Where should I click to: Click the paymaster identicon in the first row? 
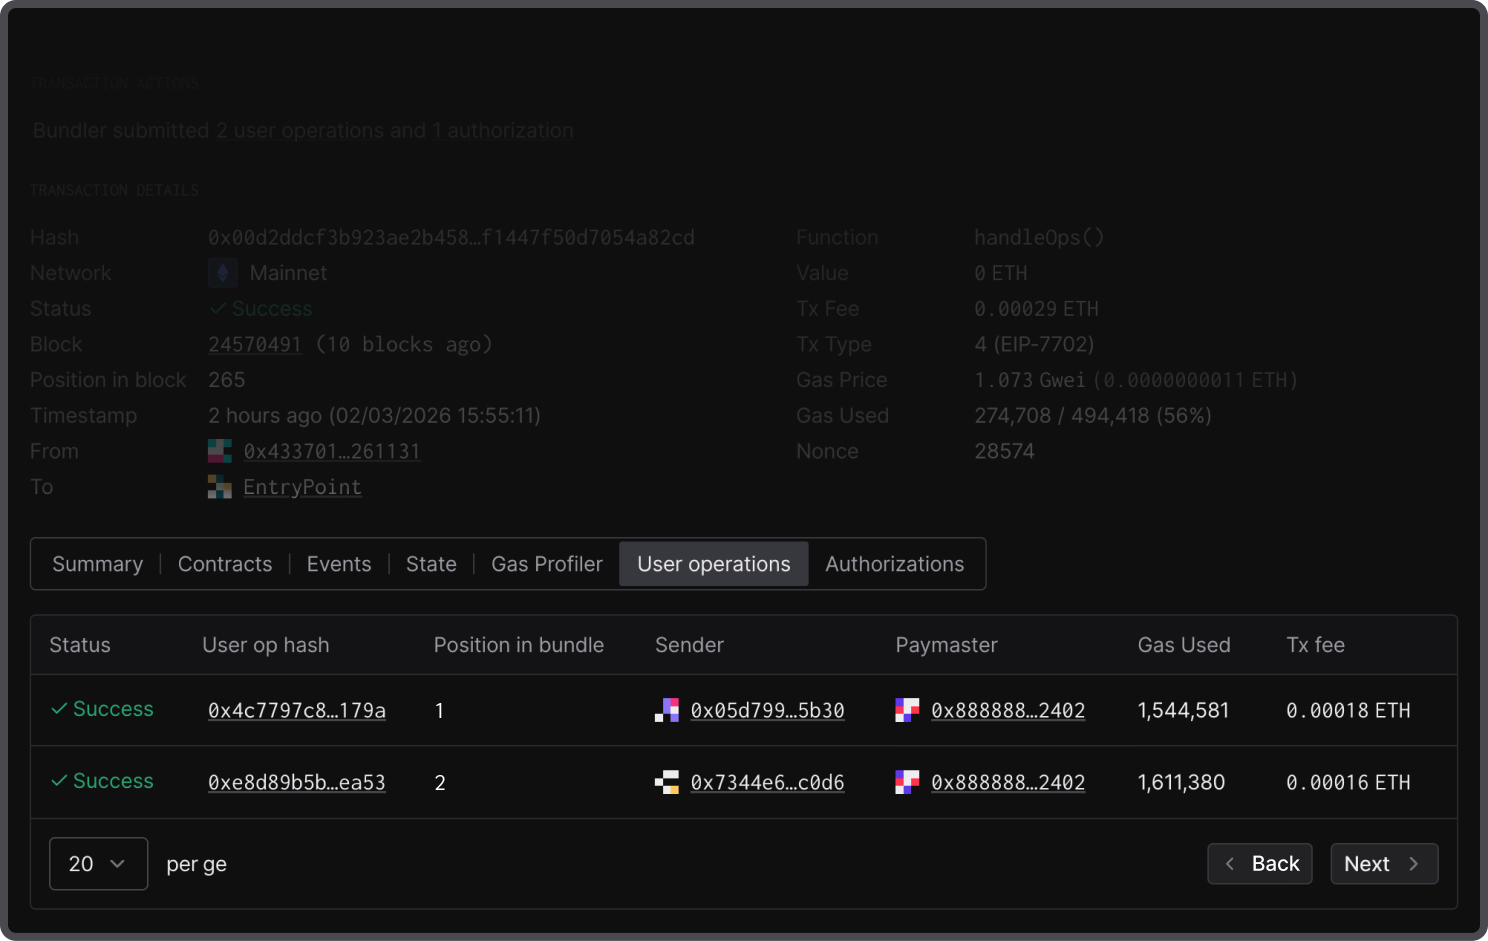907,710
